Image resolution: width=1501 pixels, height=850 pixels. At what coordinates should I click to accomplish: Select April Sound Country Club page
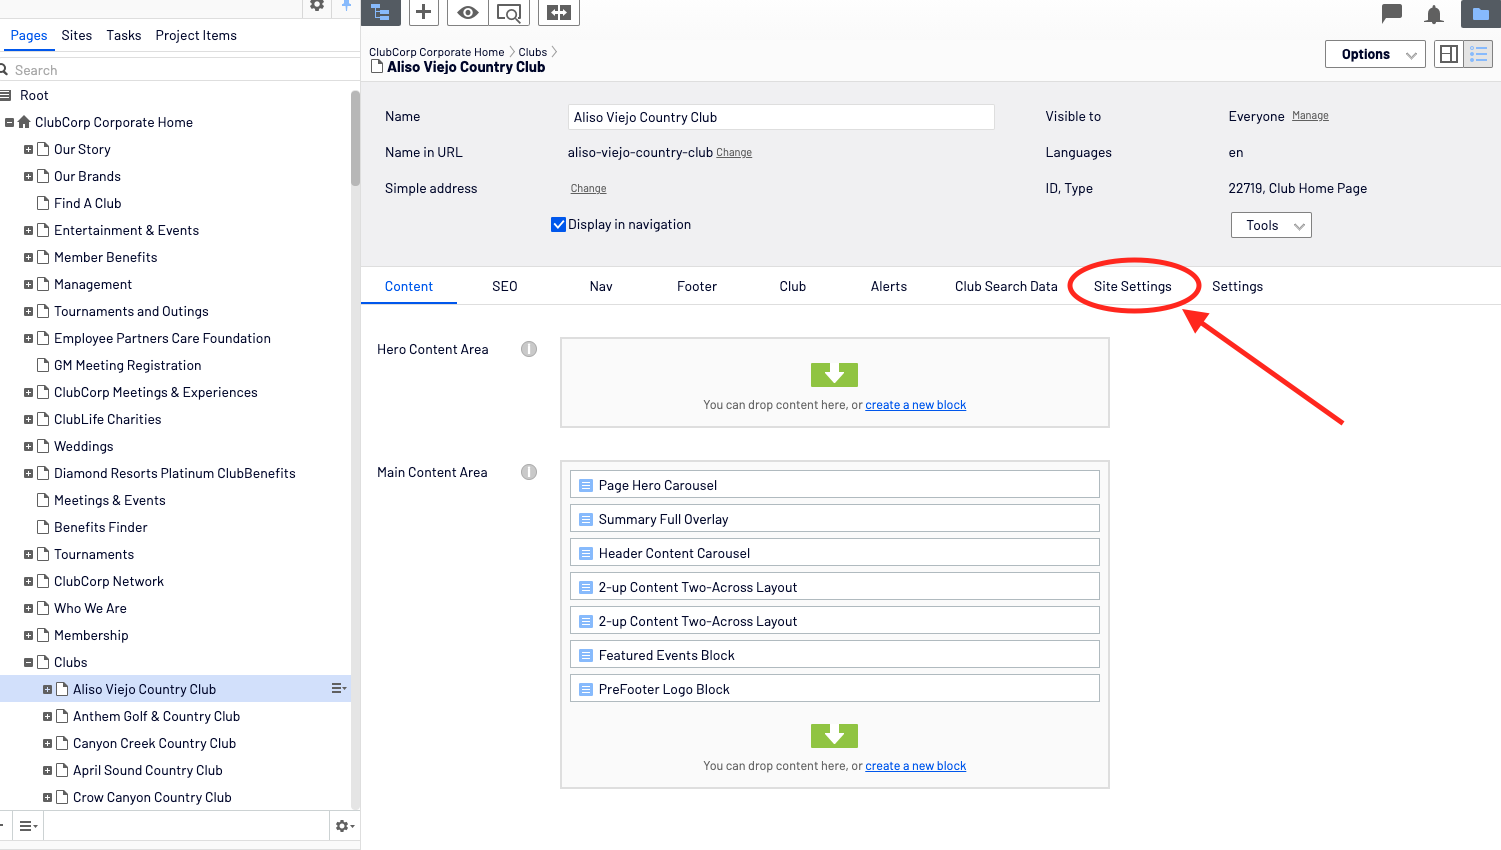[x=148, y=770]
